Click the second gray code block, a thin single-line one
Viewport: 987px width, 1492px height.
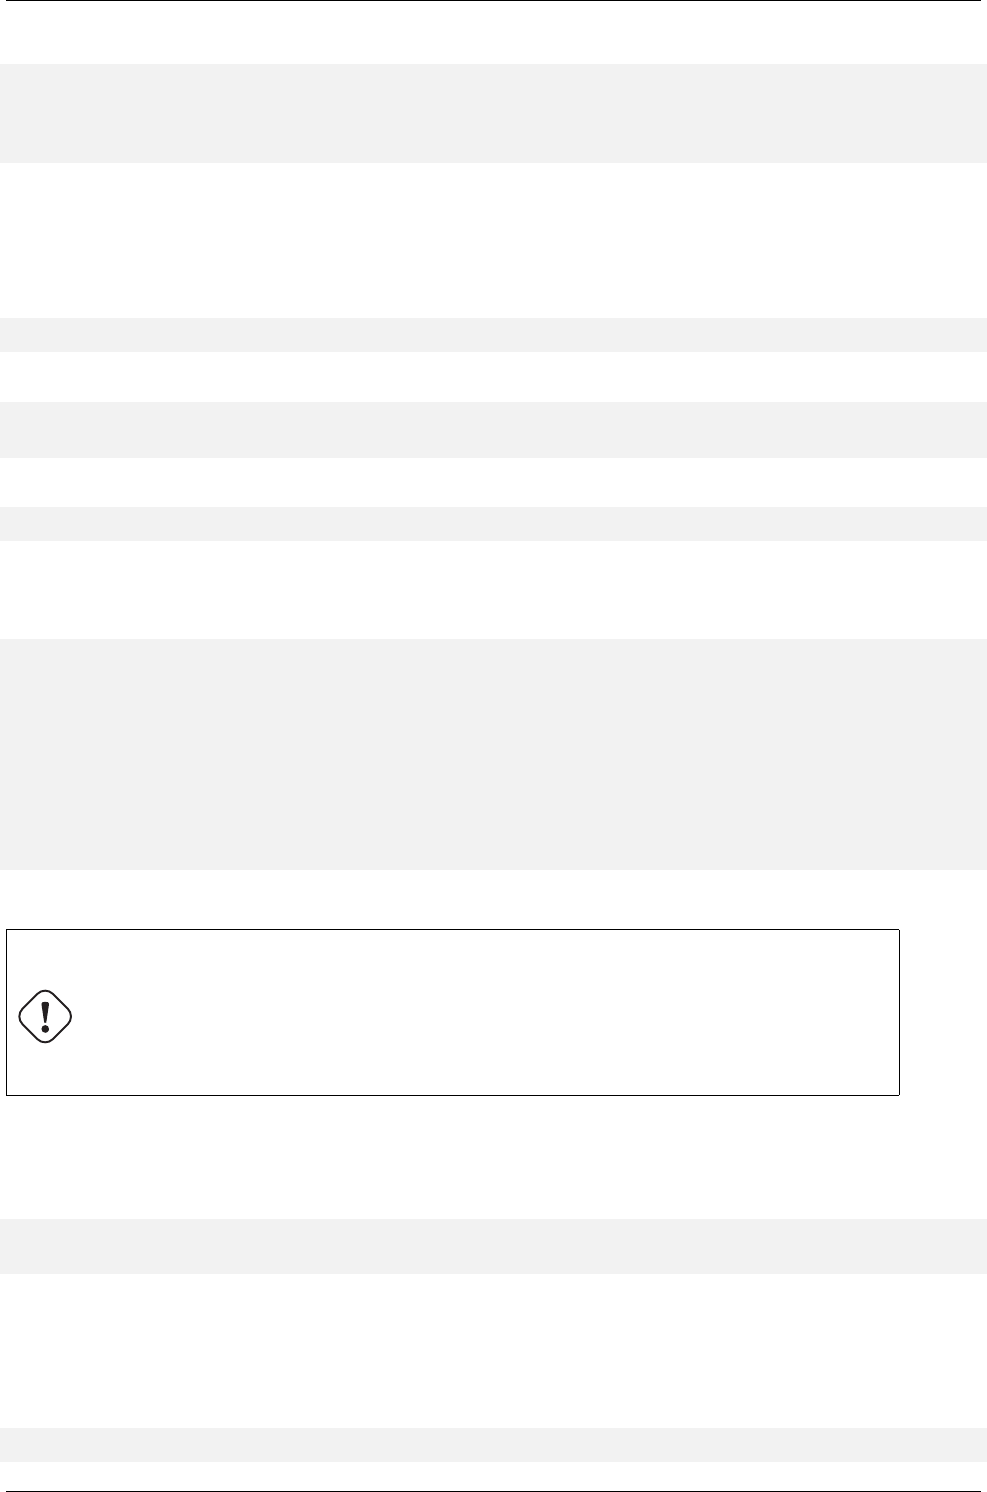493,334
